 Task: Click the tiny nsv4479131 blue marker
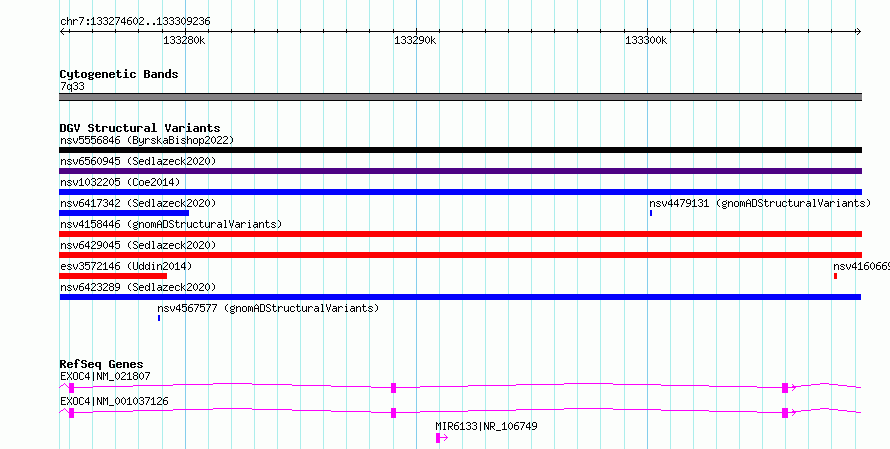[x=651, y=213]
